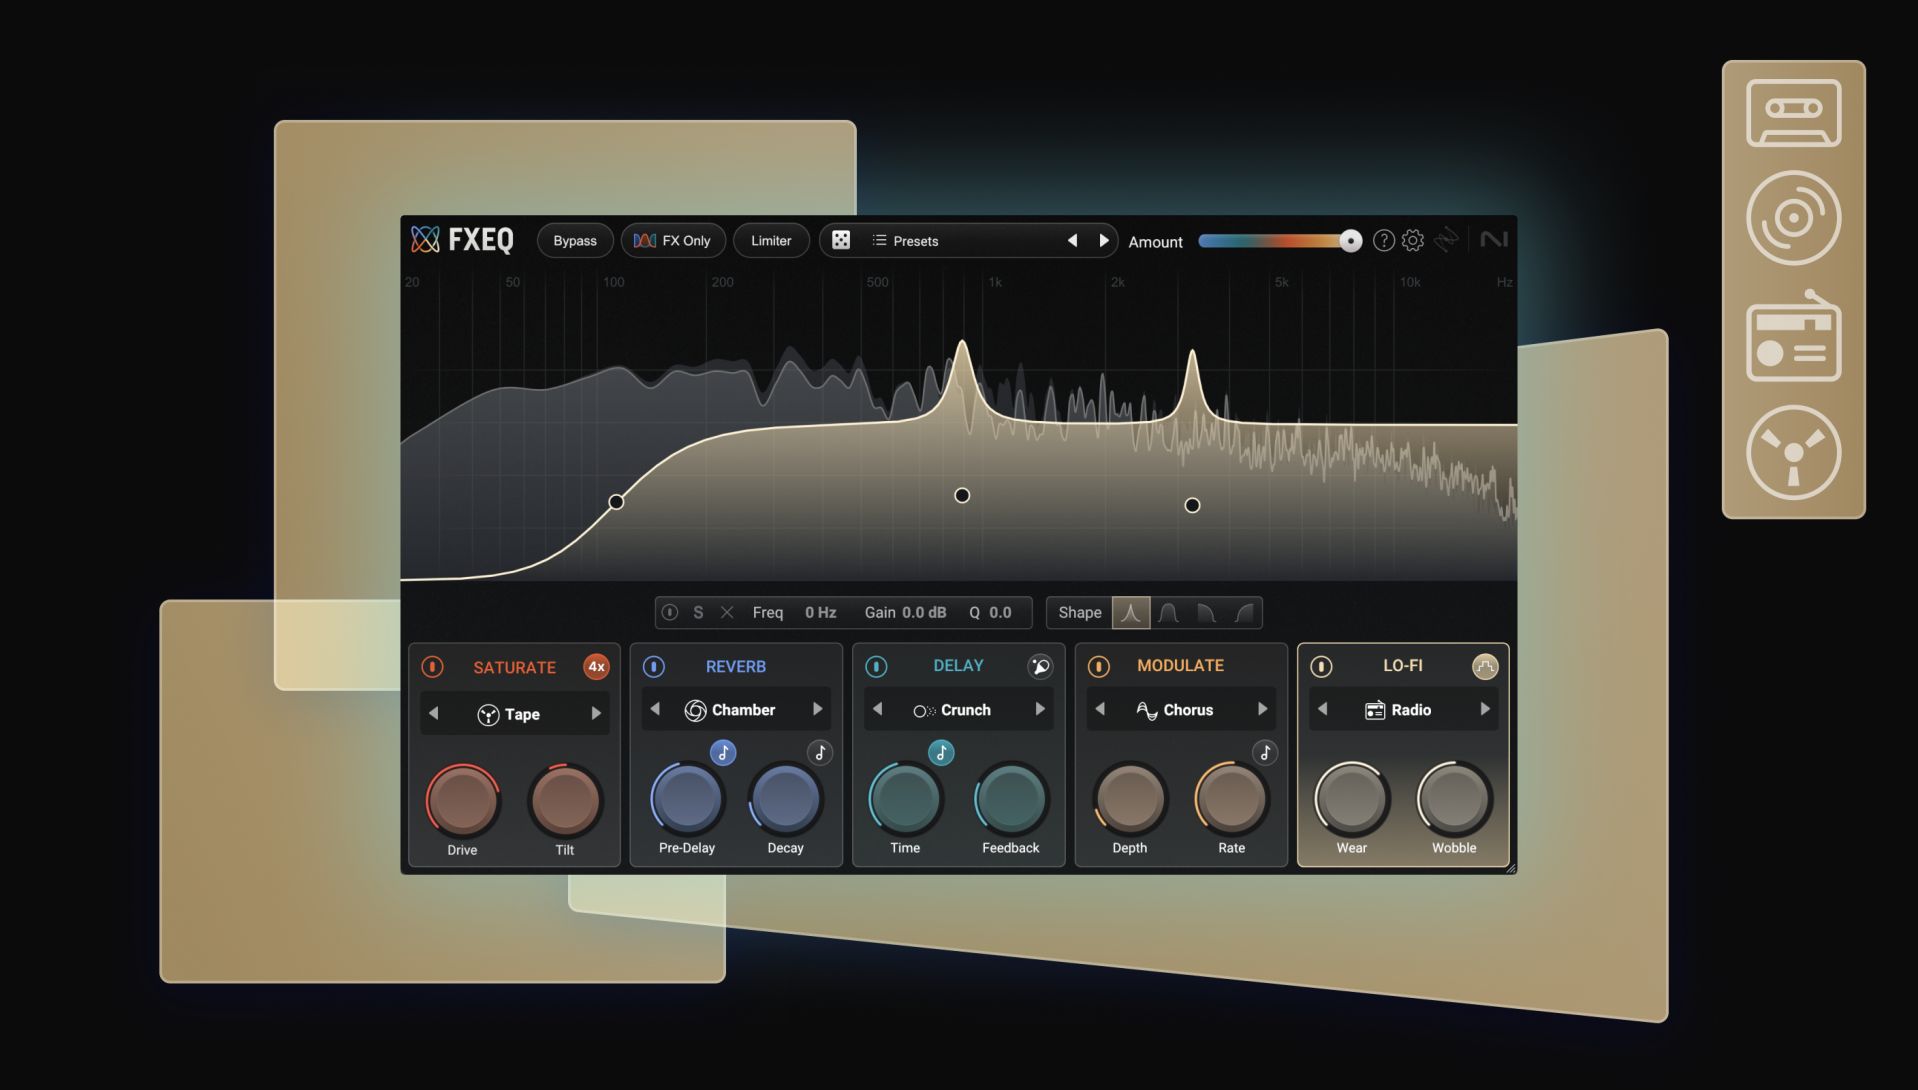Screen dimensions: 1918x1090
Task: Select the low-cut EQ band node
Action: tap(616, 502)
